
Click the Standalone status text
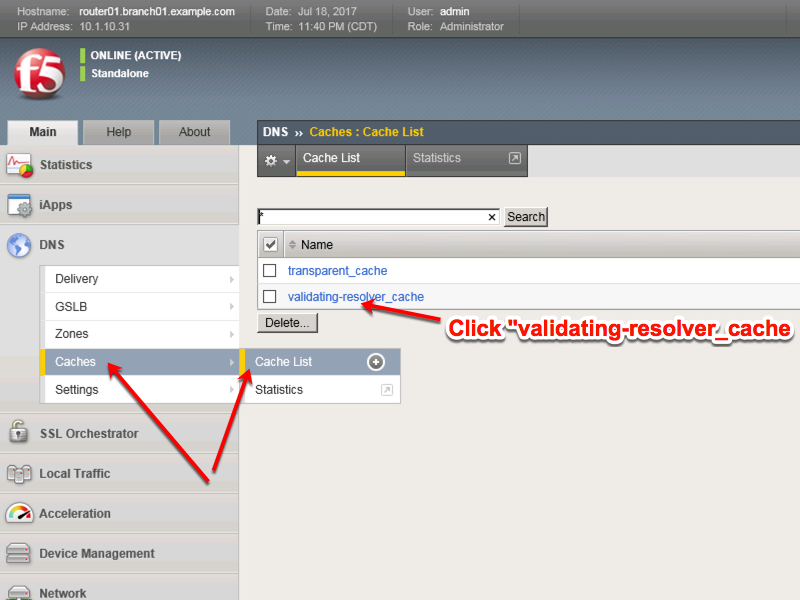120,73
